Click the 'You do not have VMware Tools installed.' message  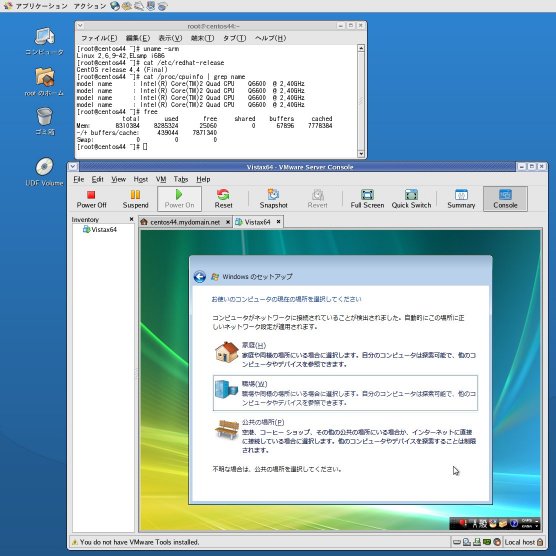(x=139, y=542)
